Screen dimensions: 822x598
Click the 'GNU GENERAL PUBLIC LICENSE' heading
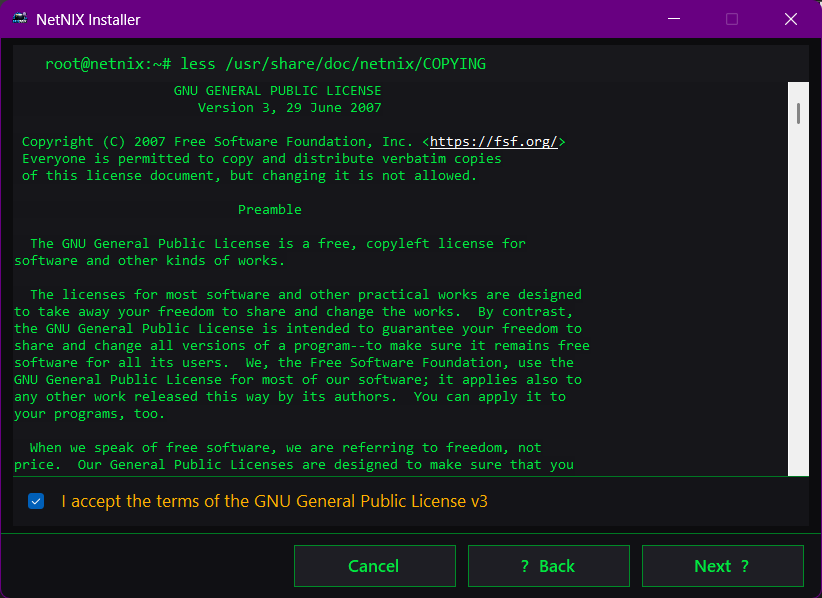(x=278, y=89)
